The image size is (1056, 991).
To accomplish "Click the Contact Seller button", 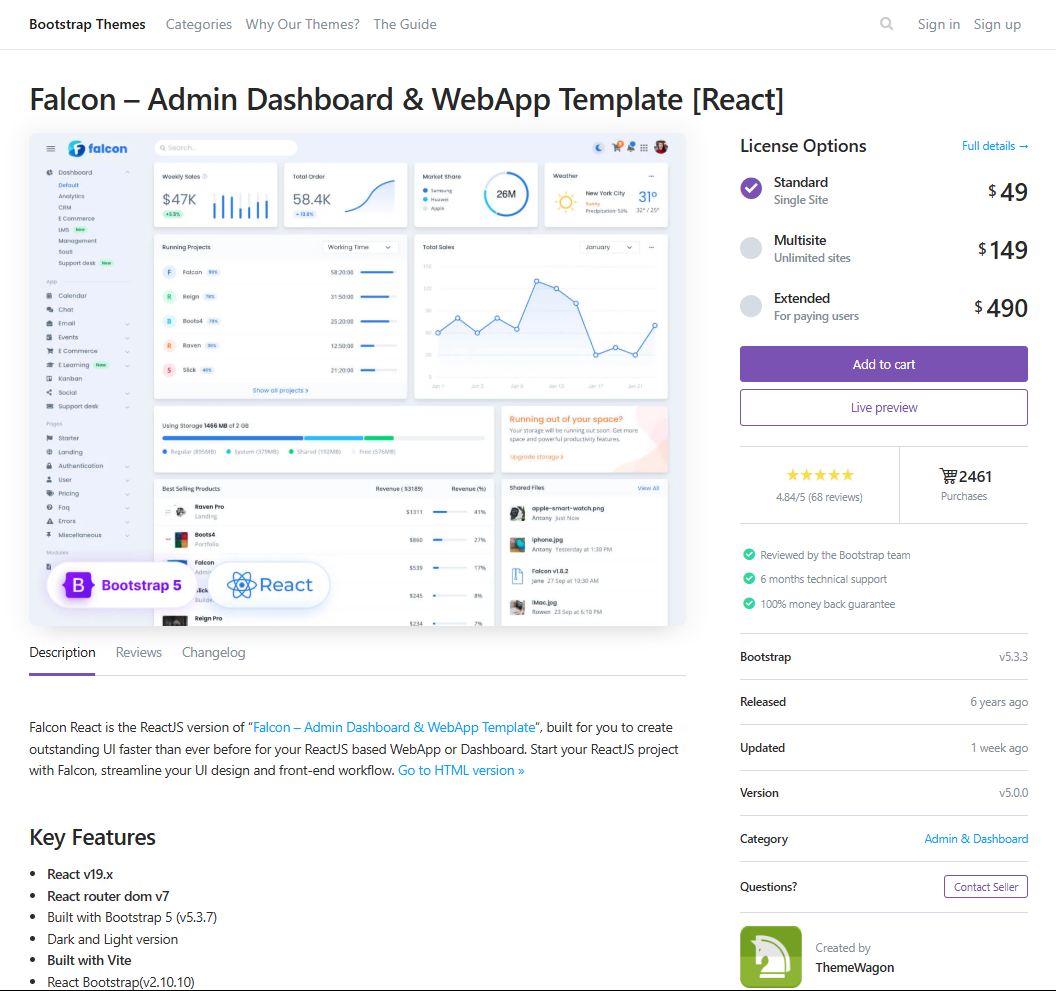I will tap(986, 887).
